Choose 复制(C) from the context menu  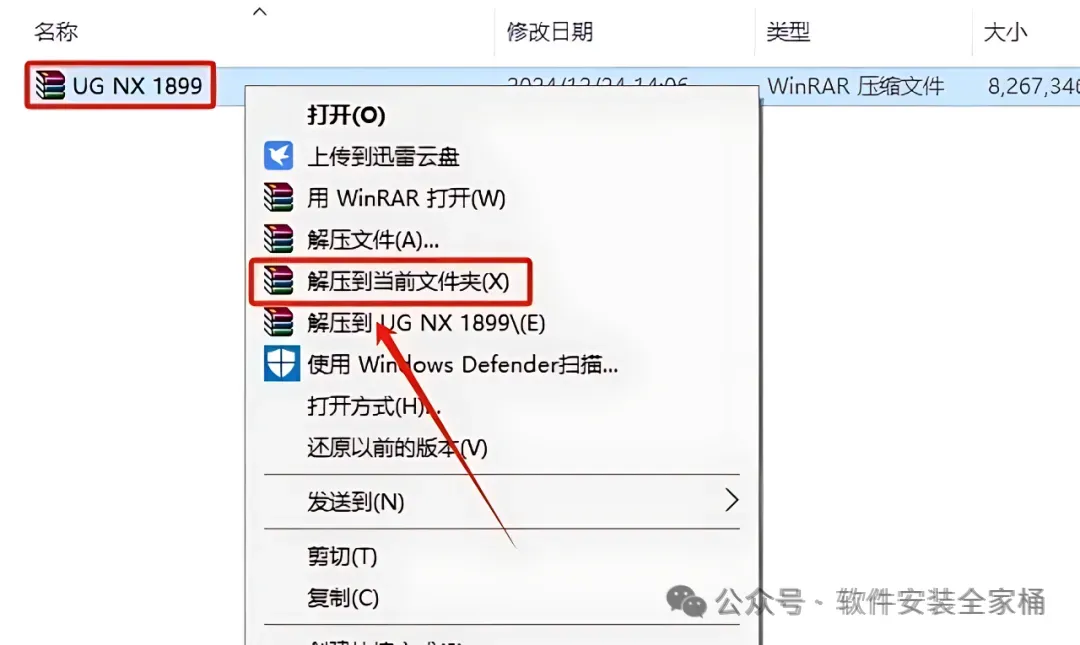[x=343, y=597]
